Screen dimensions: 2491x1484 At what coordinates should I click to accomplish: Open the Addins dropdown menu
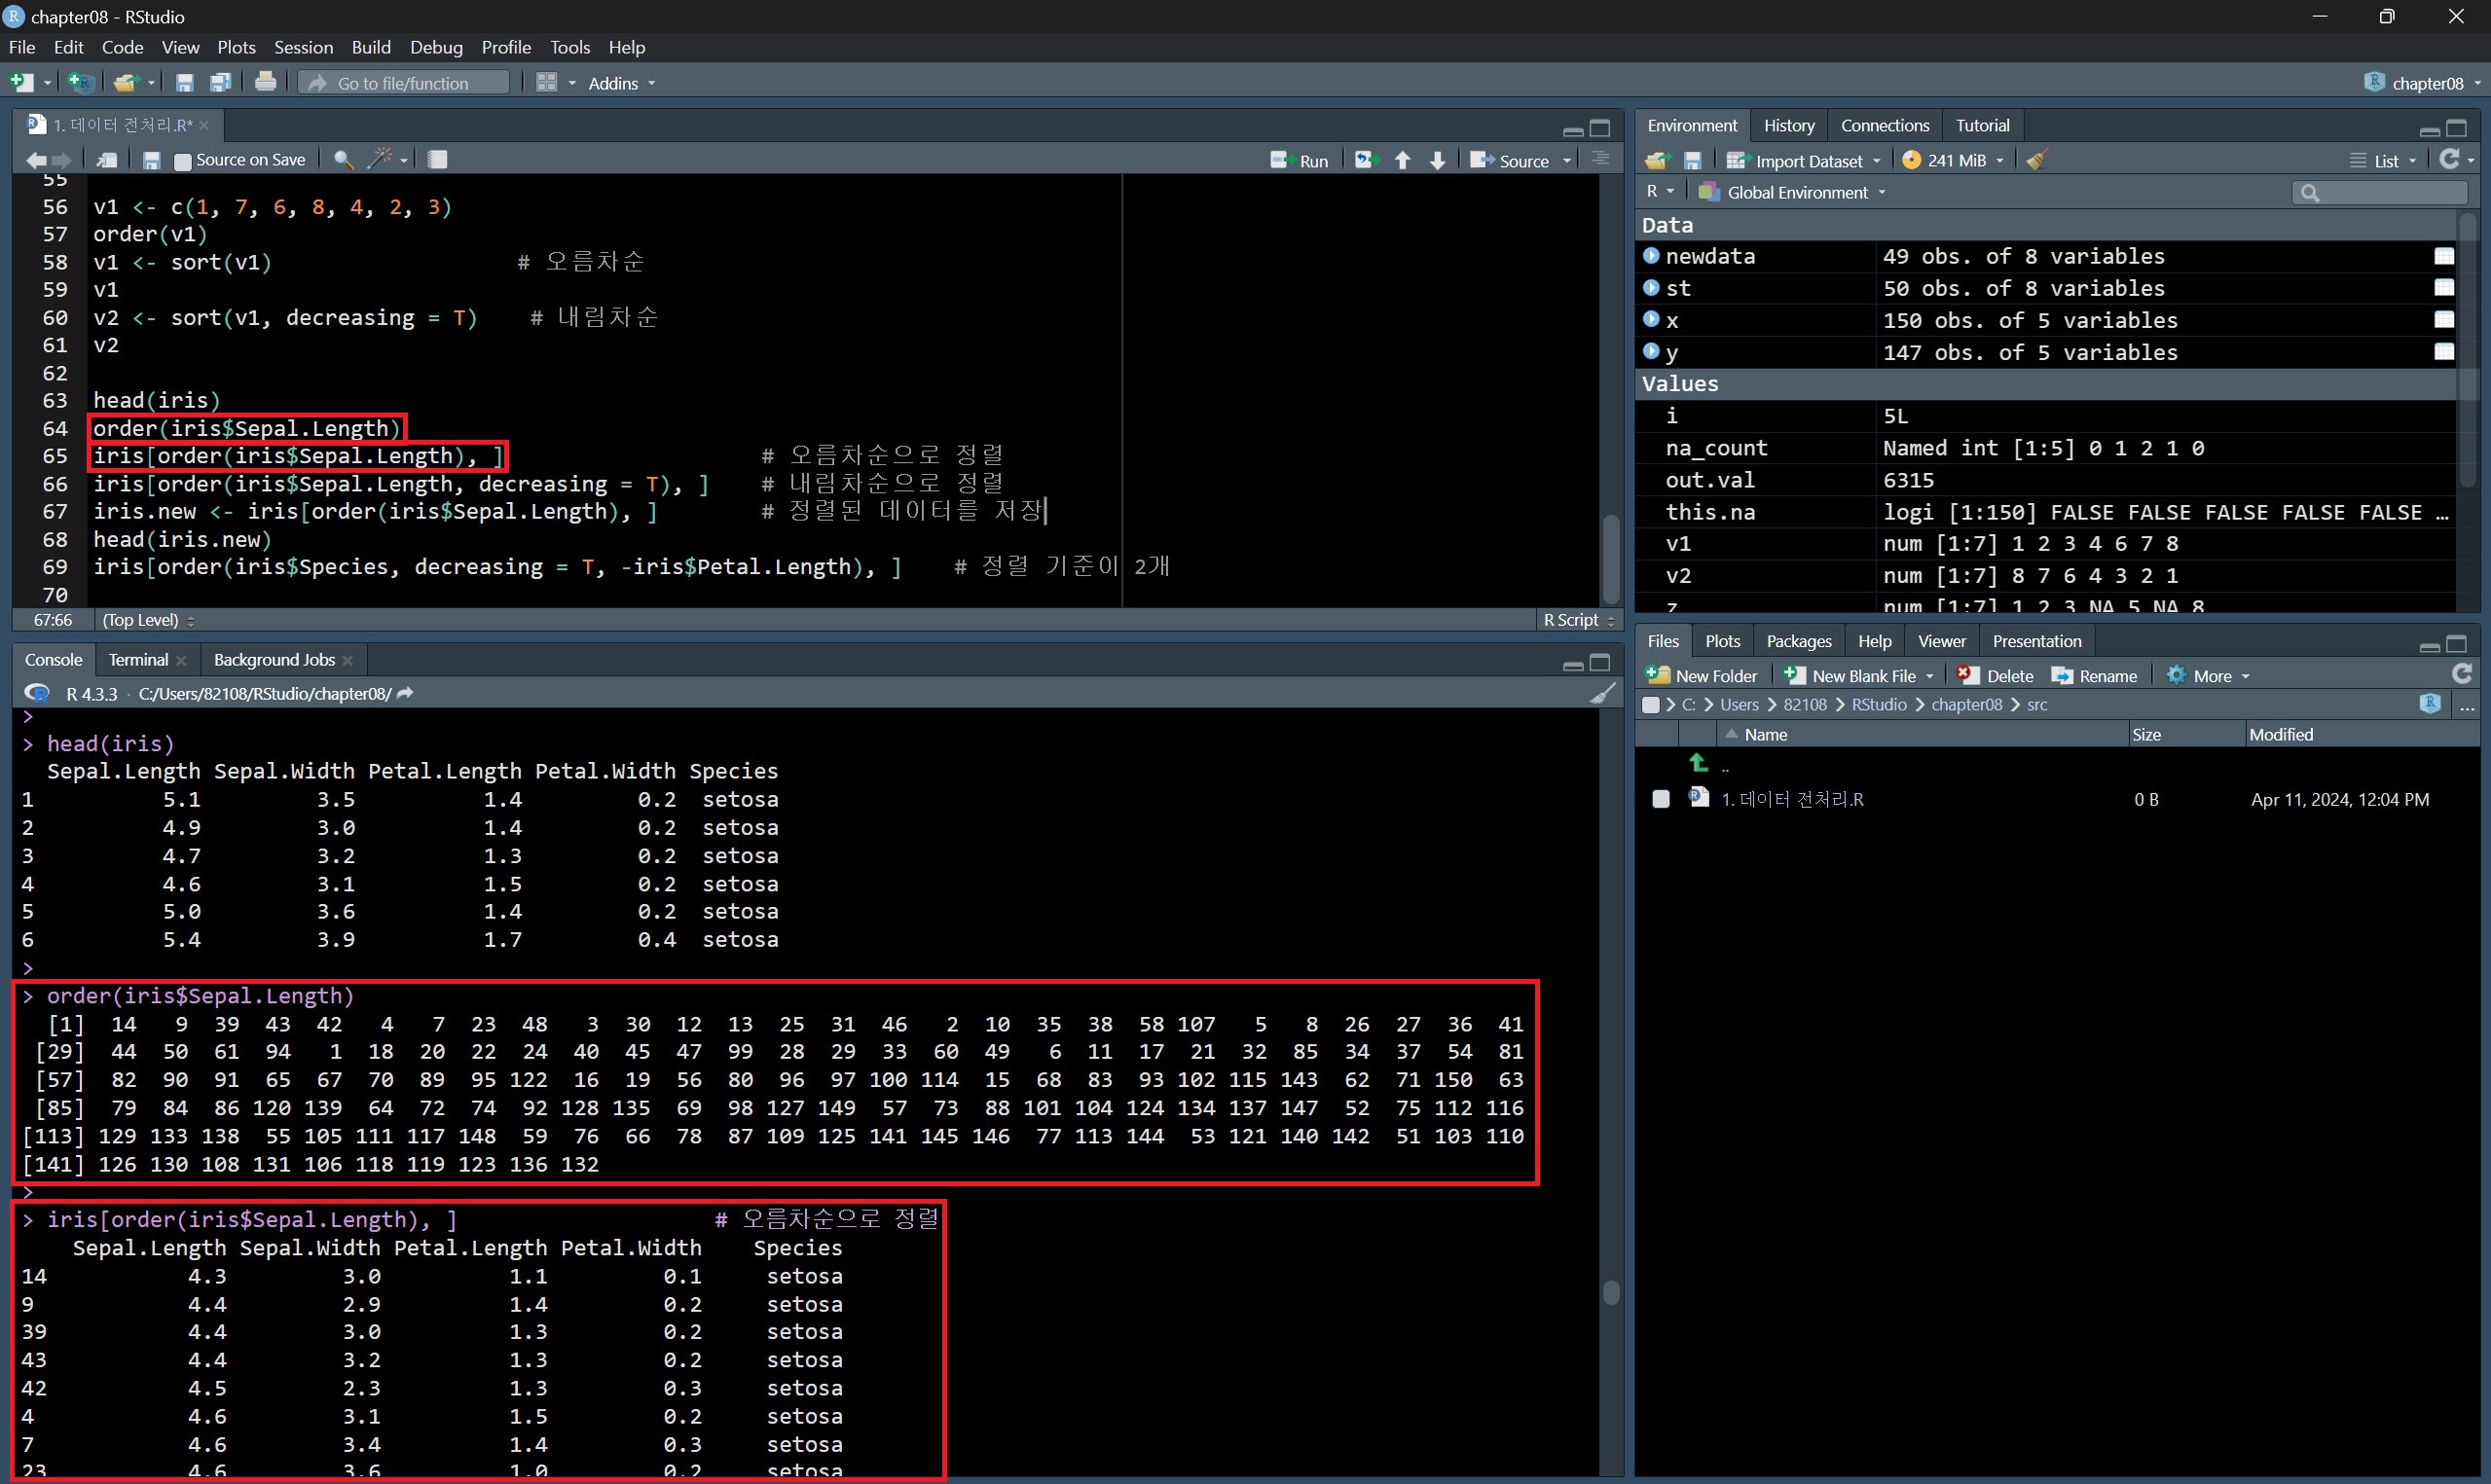621,83
